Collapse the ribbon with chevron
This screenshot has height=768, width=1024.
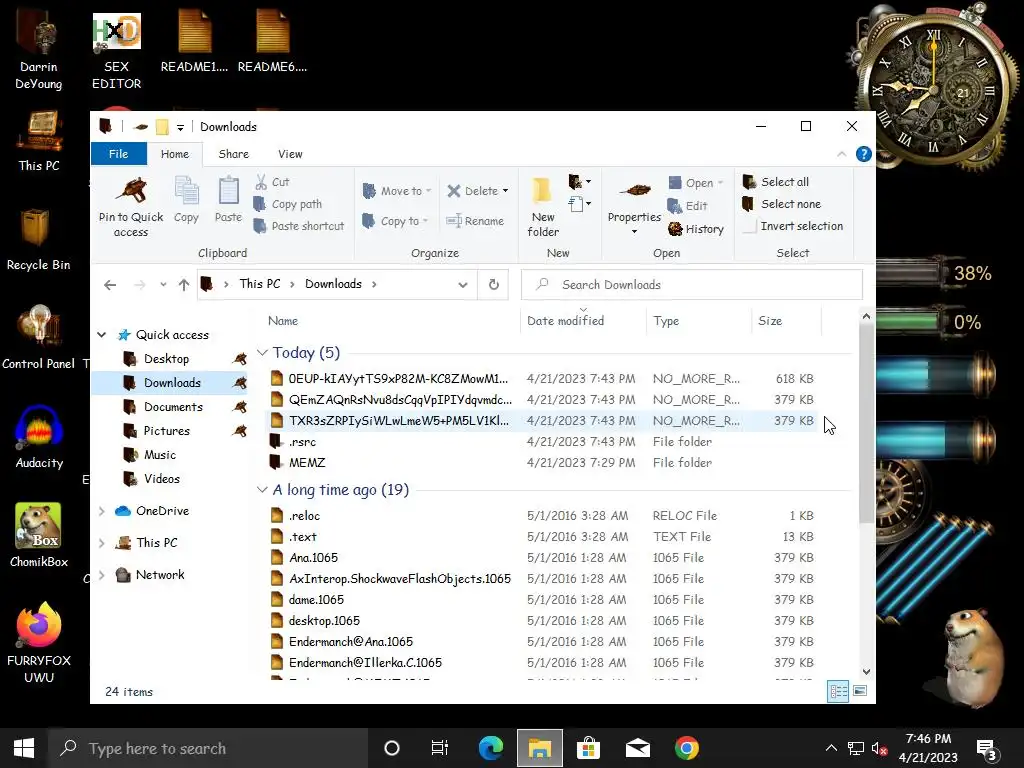842,154
